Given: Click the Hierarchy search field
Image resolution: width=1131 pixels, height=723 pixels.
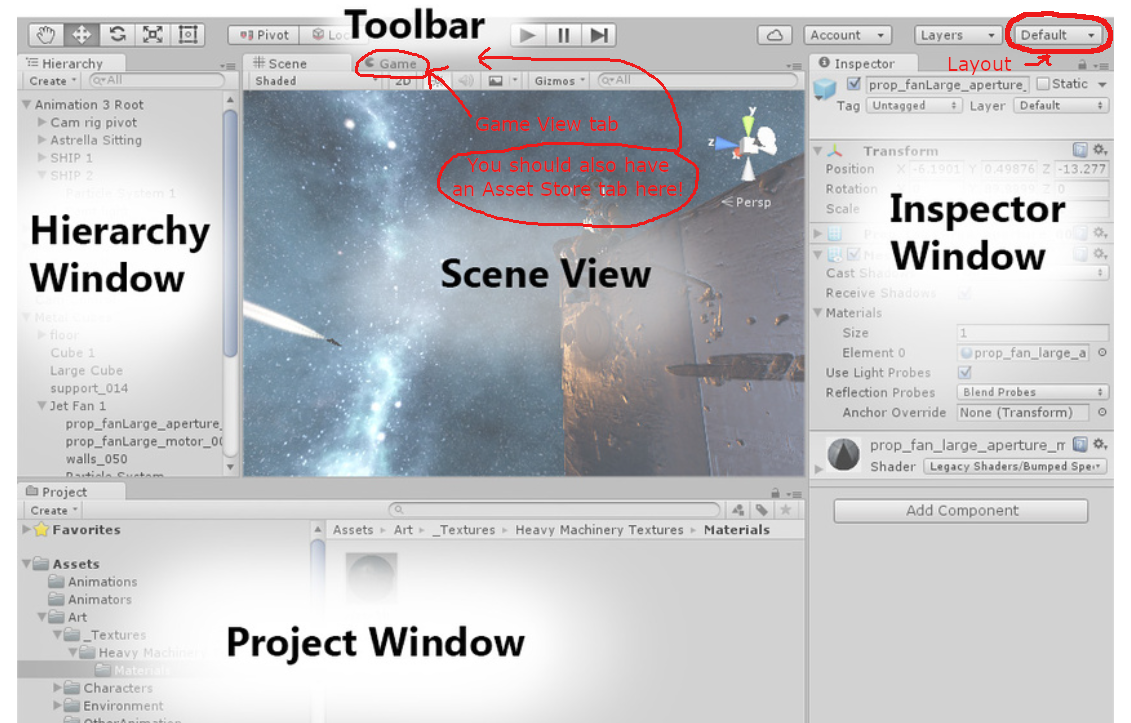Looking at the screenshot, I should click(157, 80).
